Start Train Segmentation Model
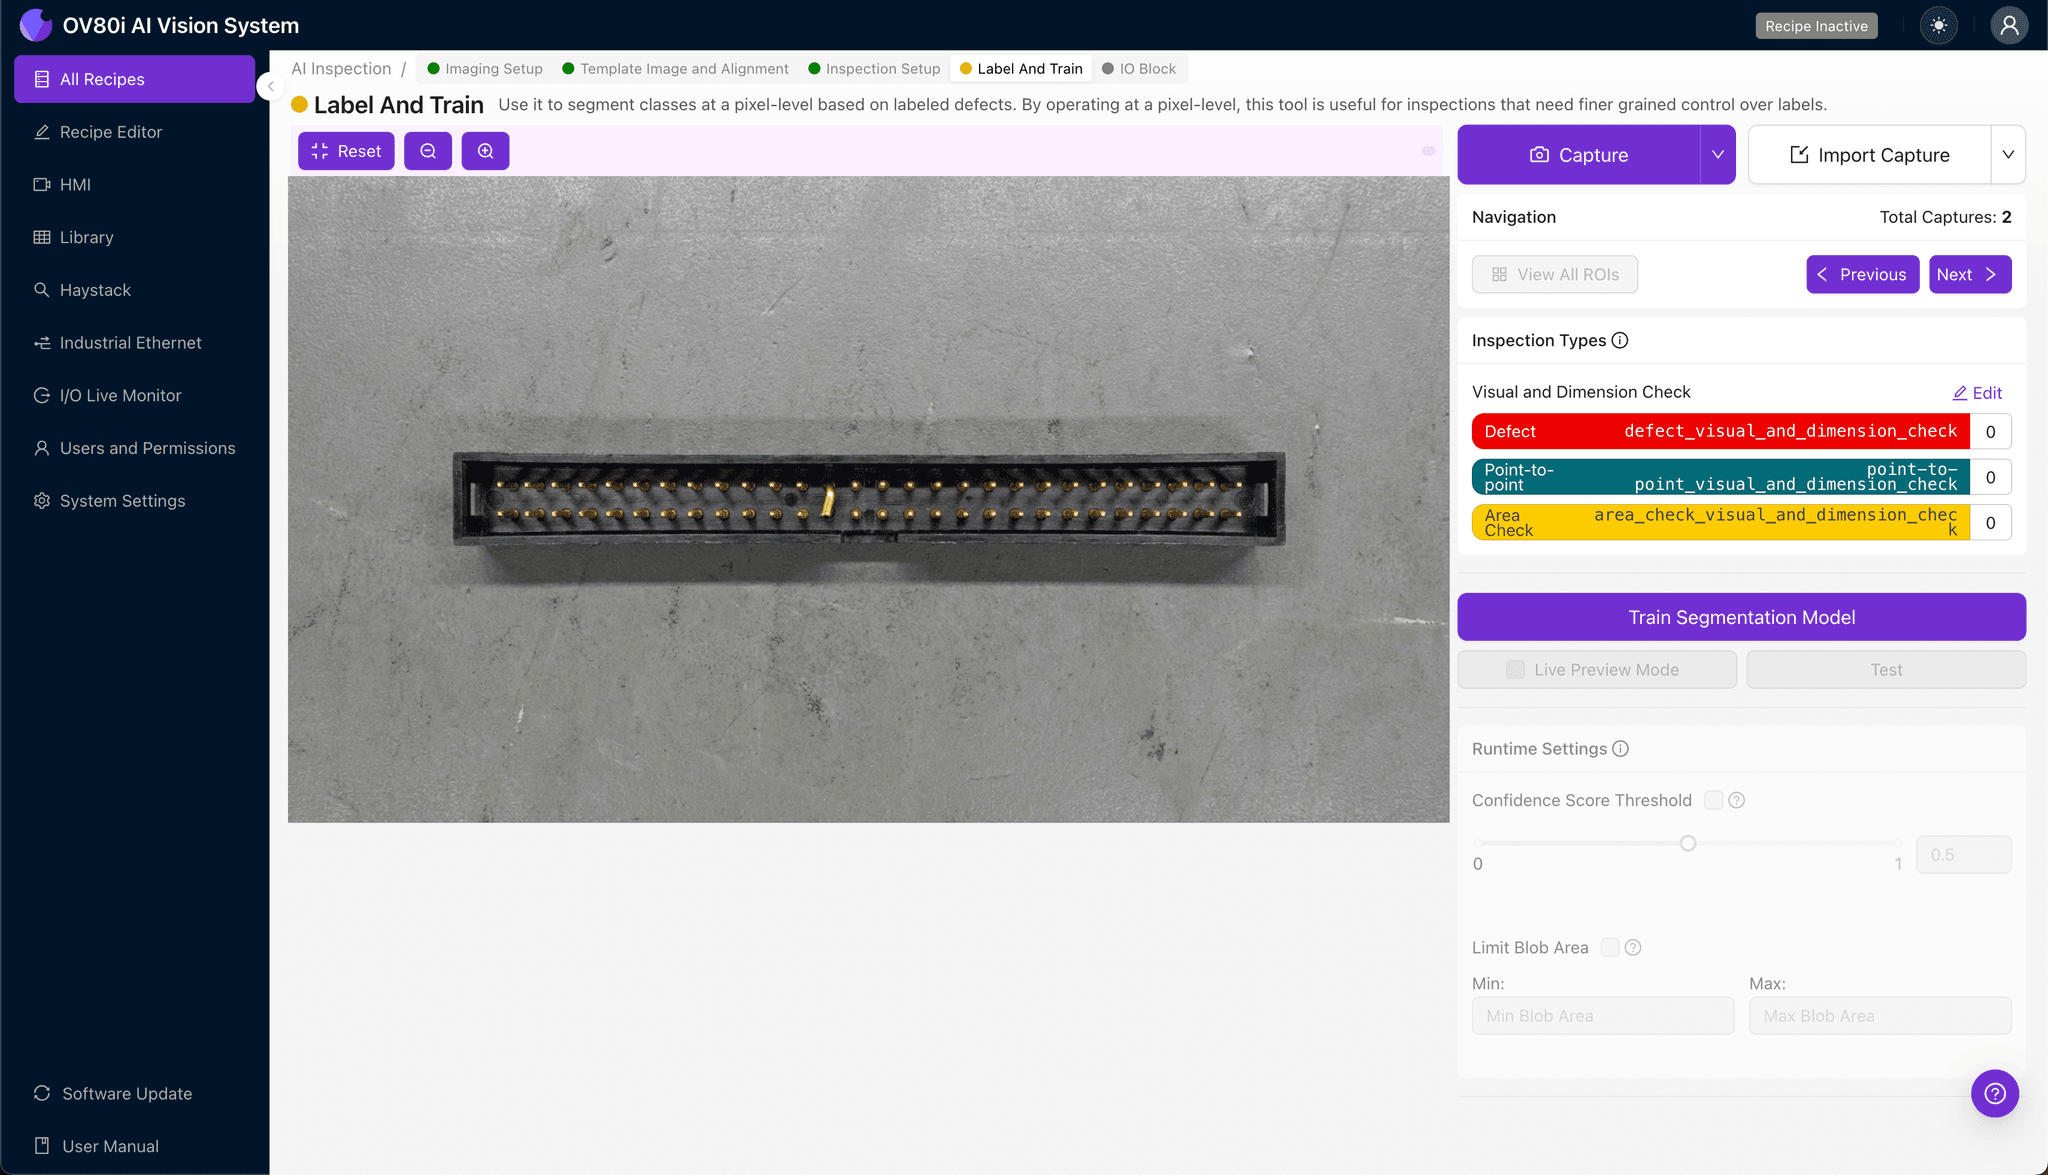 pos(1740,616)
